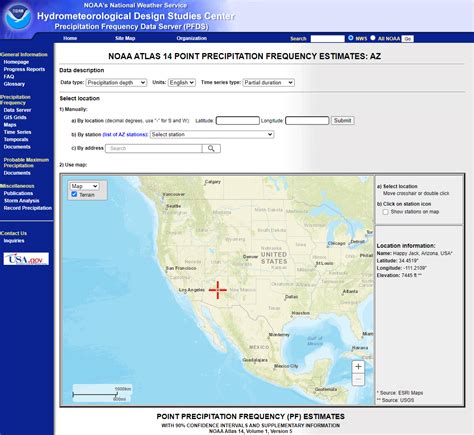474x435 pixels.
Task: Zoom out on the map with minus
Action: [358, 379]
